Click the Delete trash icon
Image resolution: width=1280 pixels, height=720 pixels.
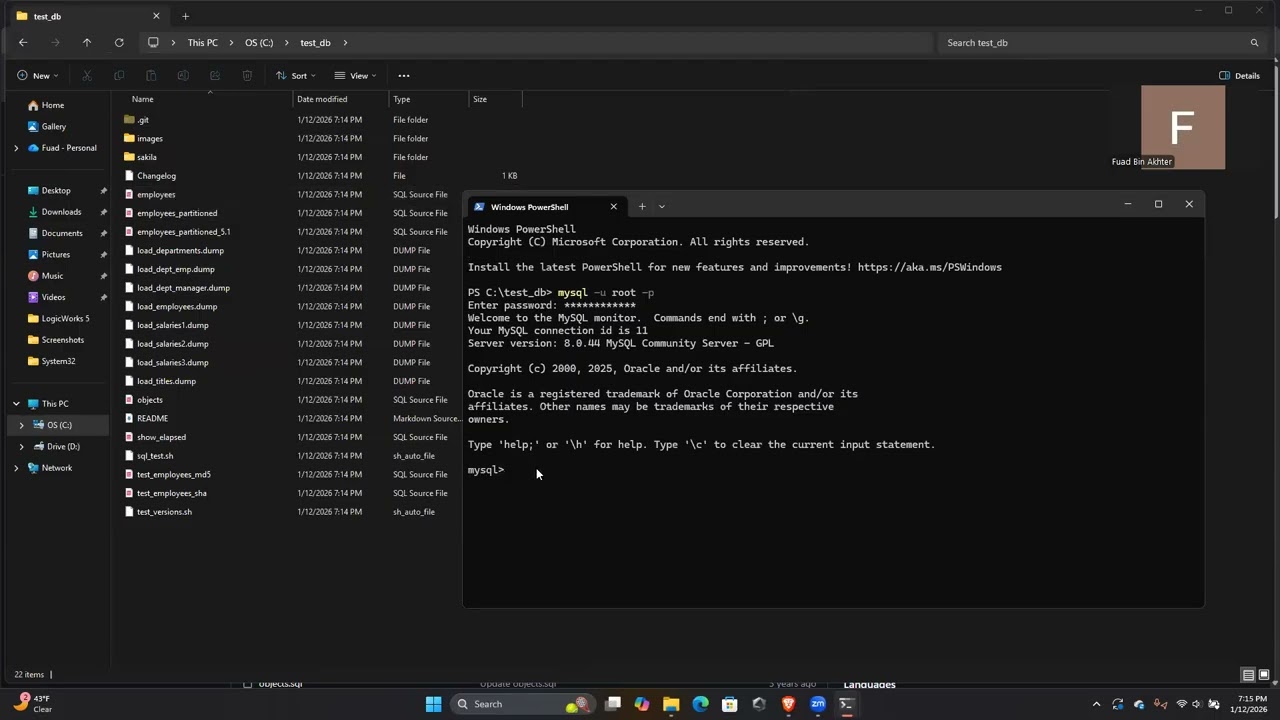[x=247, y=76]
